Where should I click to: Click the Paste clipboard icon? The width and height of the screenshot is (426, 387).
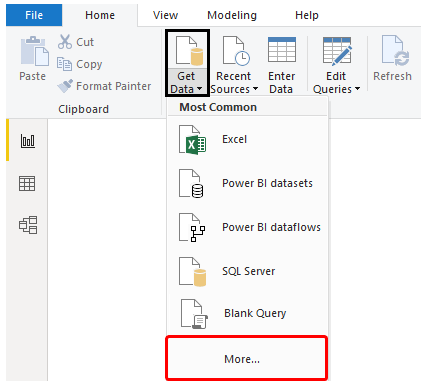pyautogui.click(x=34, y=51)
